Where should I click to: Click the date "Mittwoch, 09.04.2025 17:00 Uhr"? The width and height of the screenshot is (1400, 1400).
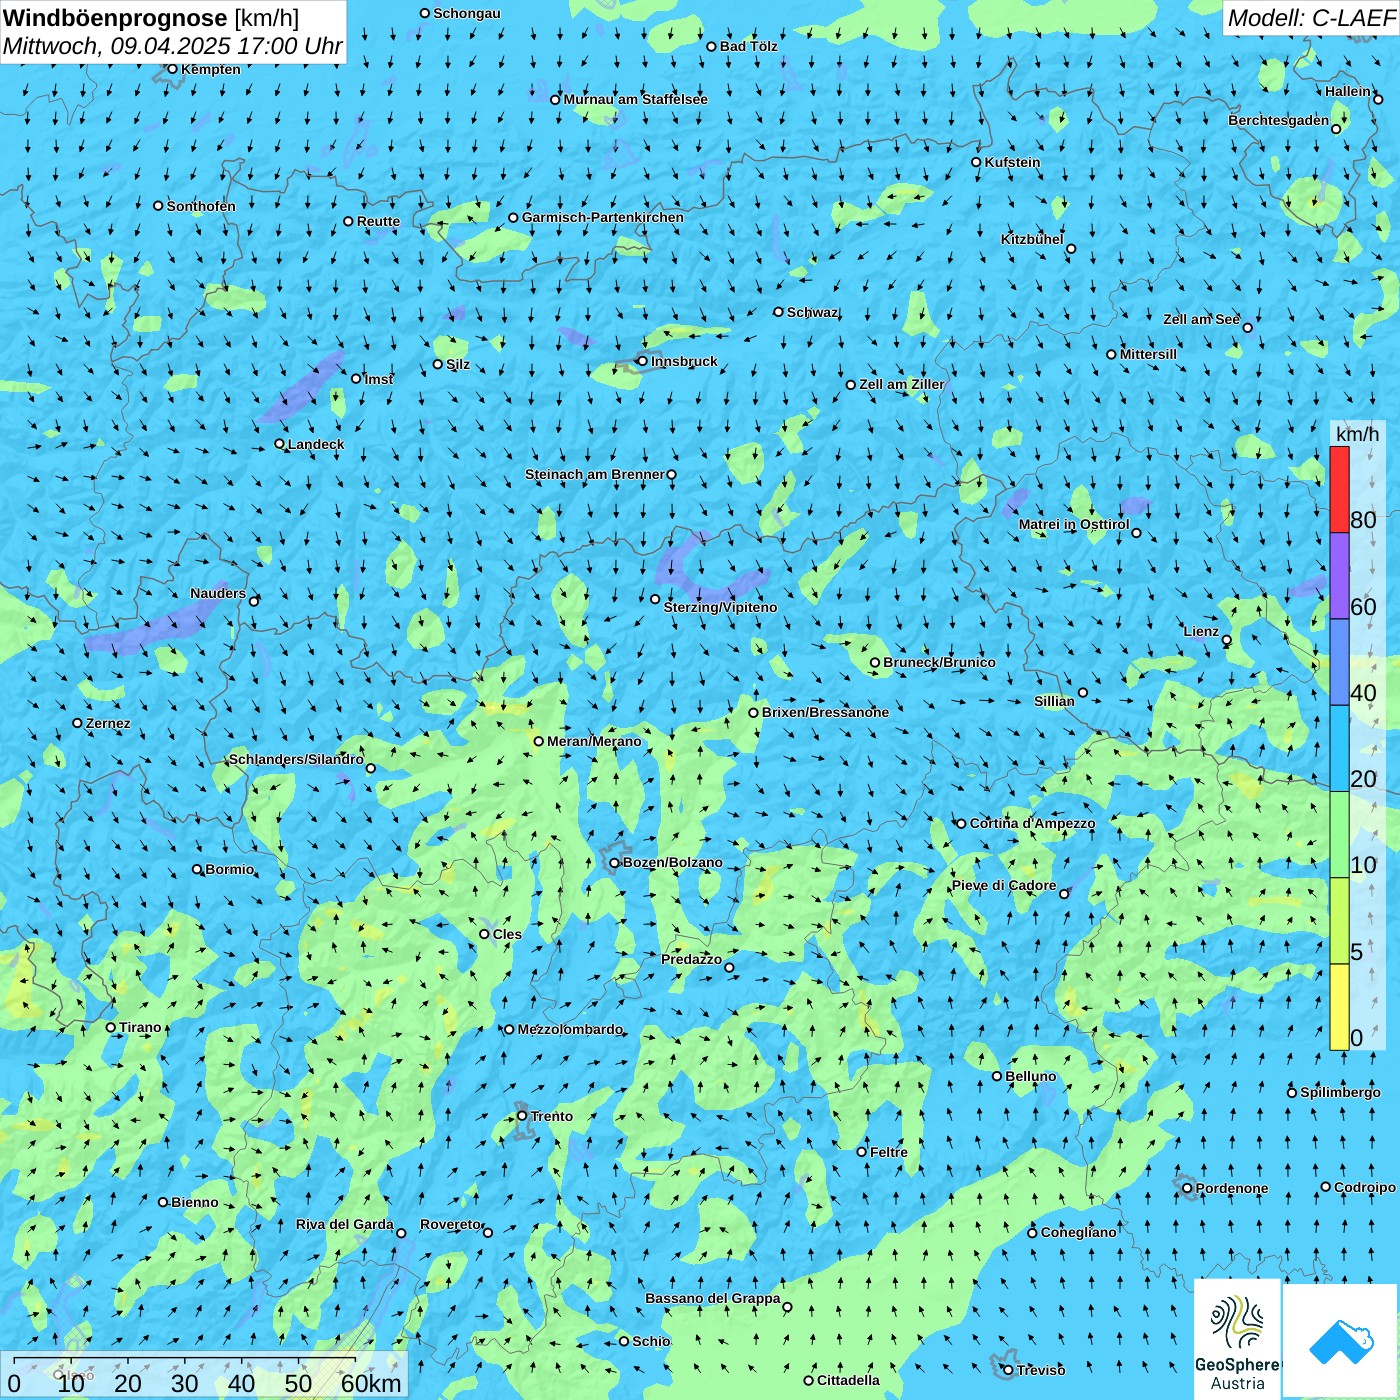pyautogui.click(x=173, y=46)
